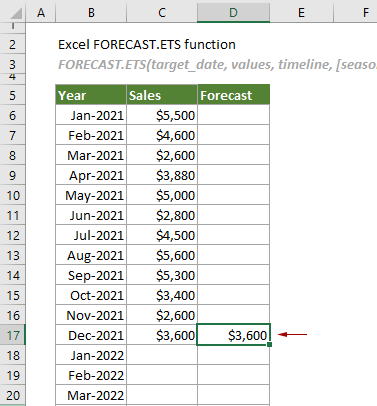Screen dimensions: 377x406
Task: Click the fill handle of the selected cell
Action: pos(269,344)
